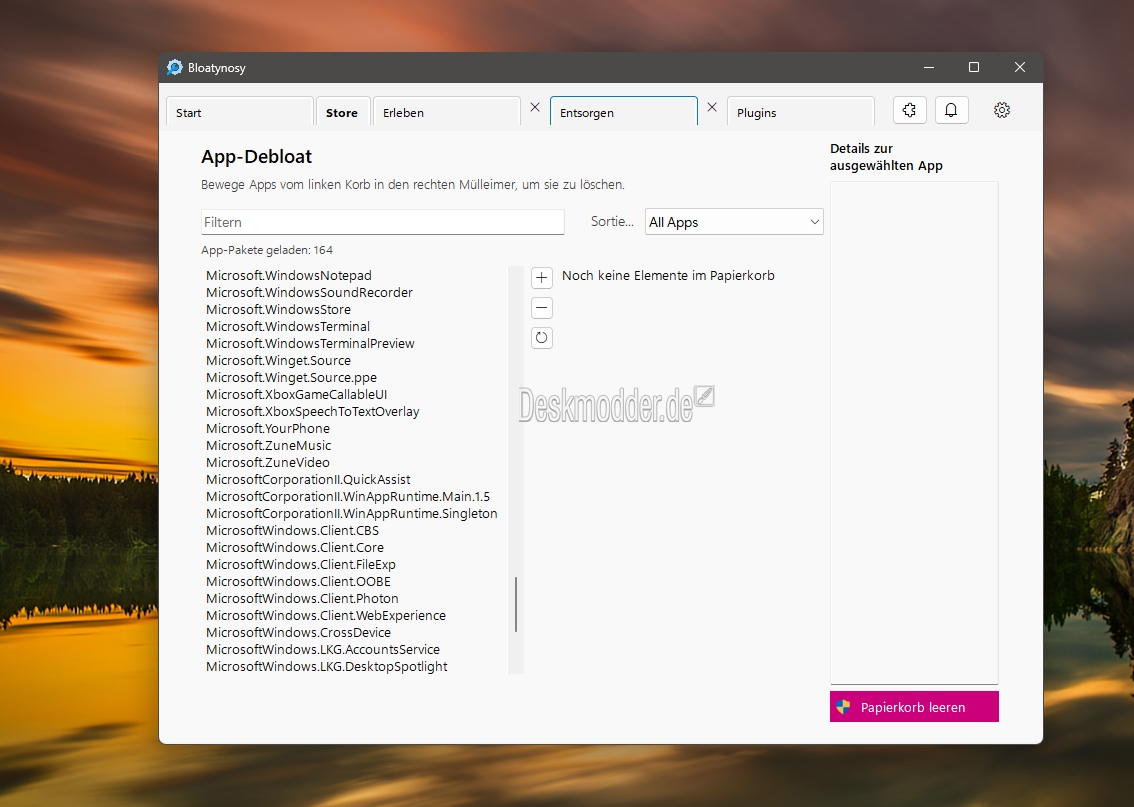Select MicrosoftWindows.Client.FileExp entry
Image resolution: width=1134 pixels, height=807 pixels.
pos(301,564)
